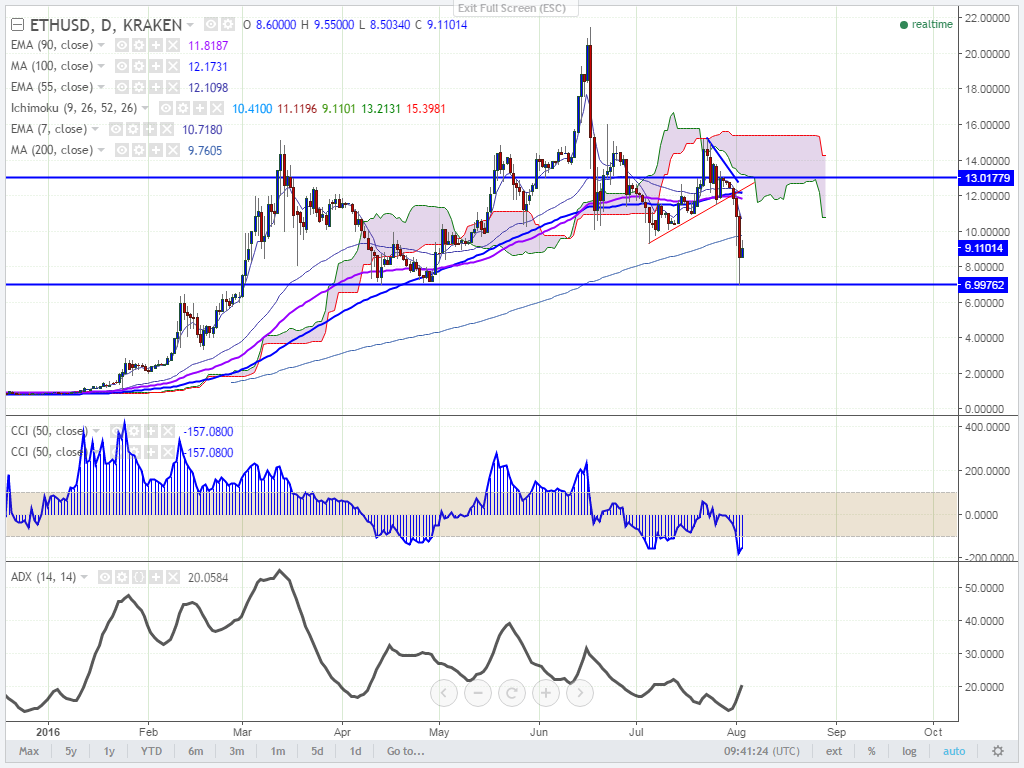Zoom in with the plus chart control
1024x768 pixels.
tap(546, 693)
